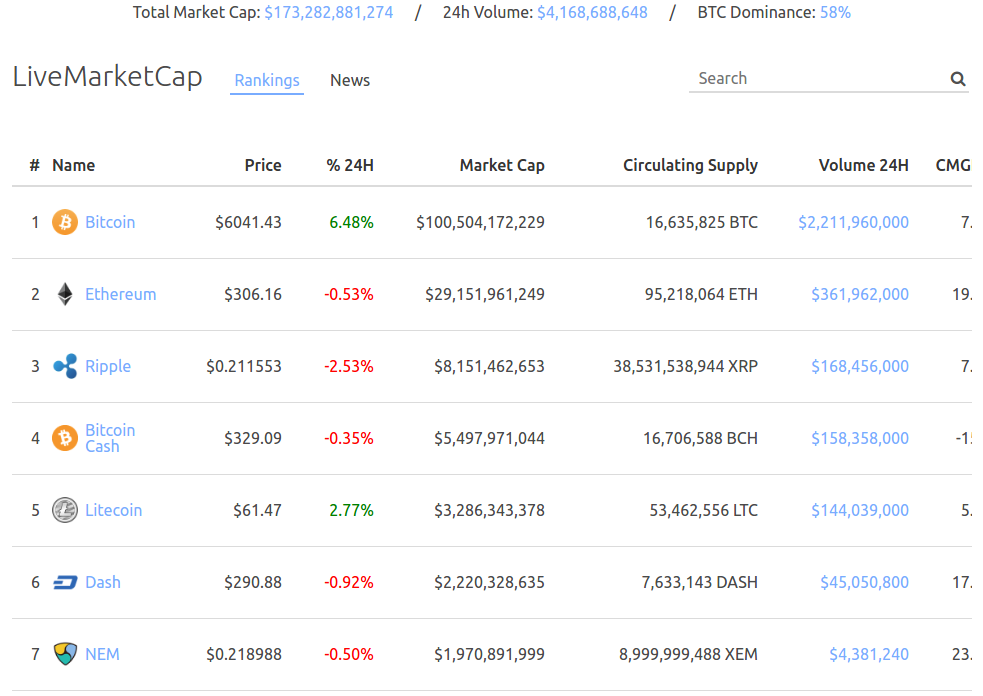The height and width of the screenshot is (696, 983).
Task: Click supply 53,462,556 LTC
Action: click(x=703, y=510)
